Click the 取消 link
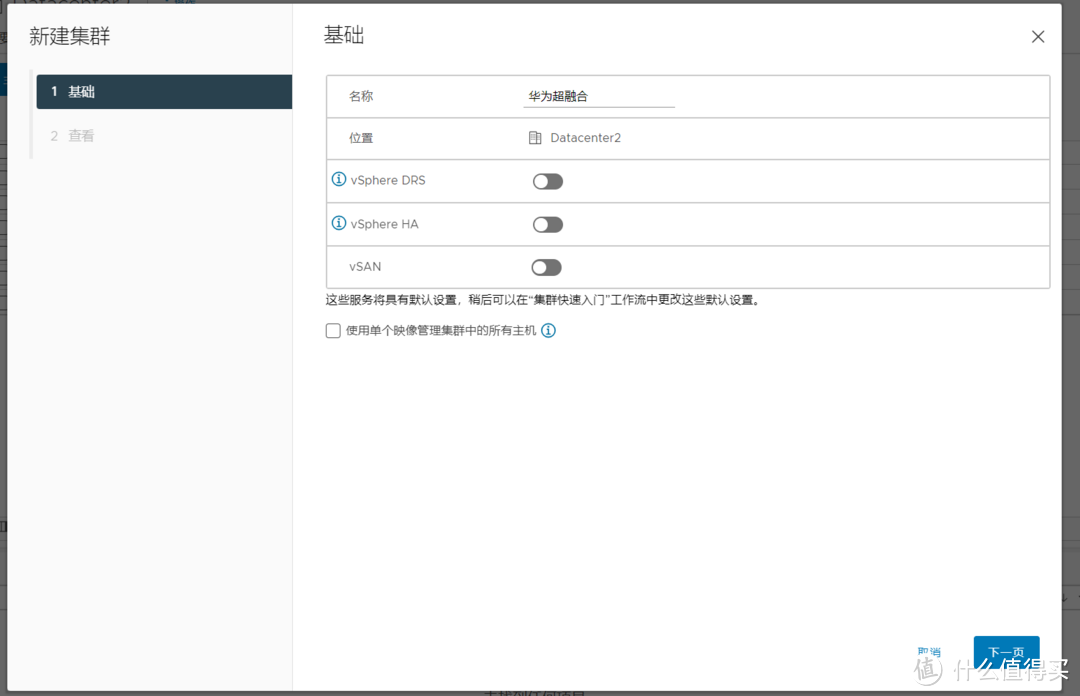 pyautogui.click(x=930, y=650)
